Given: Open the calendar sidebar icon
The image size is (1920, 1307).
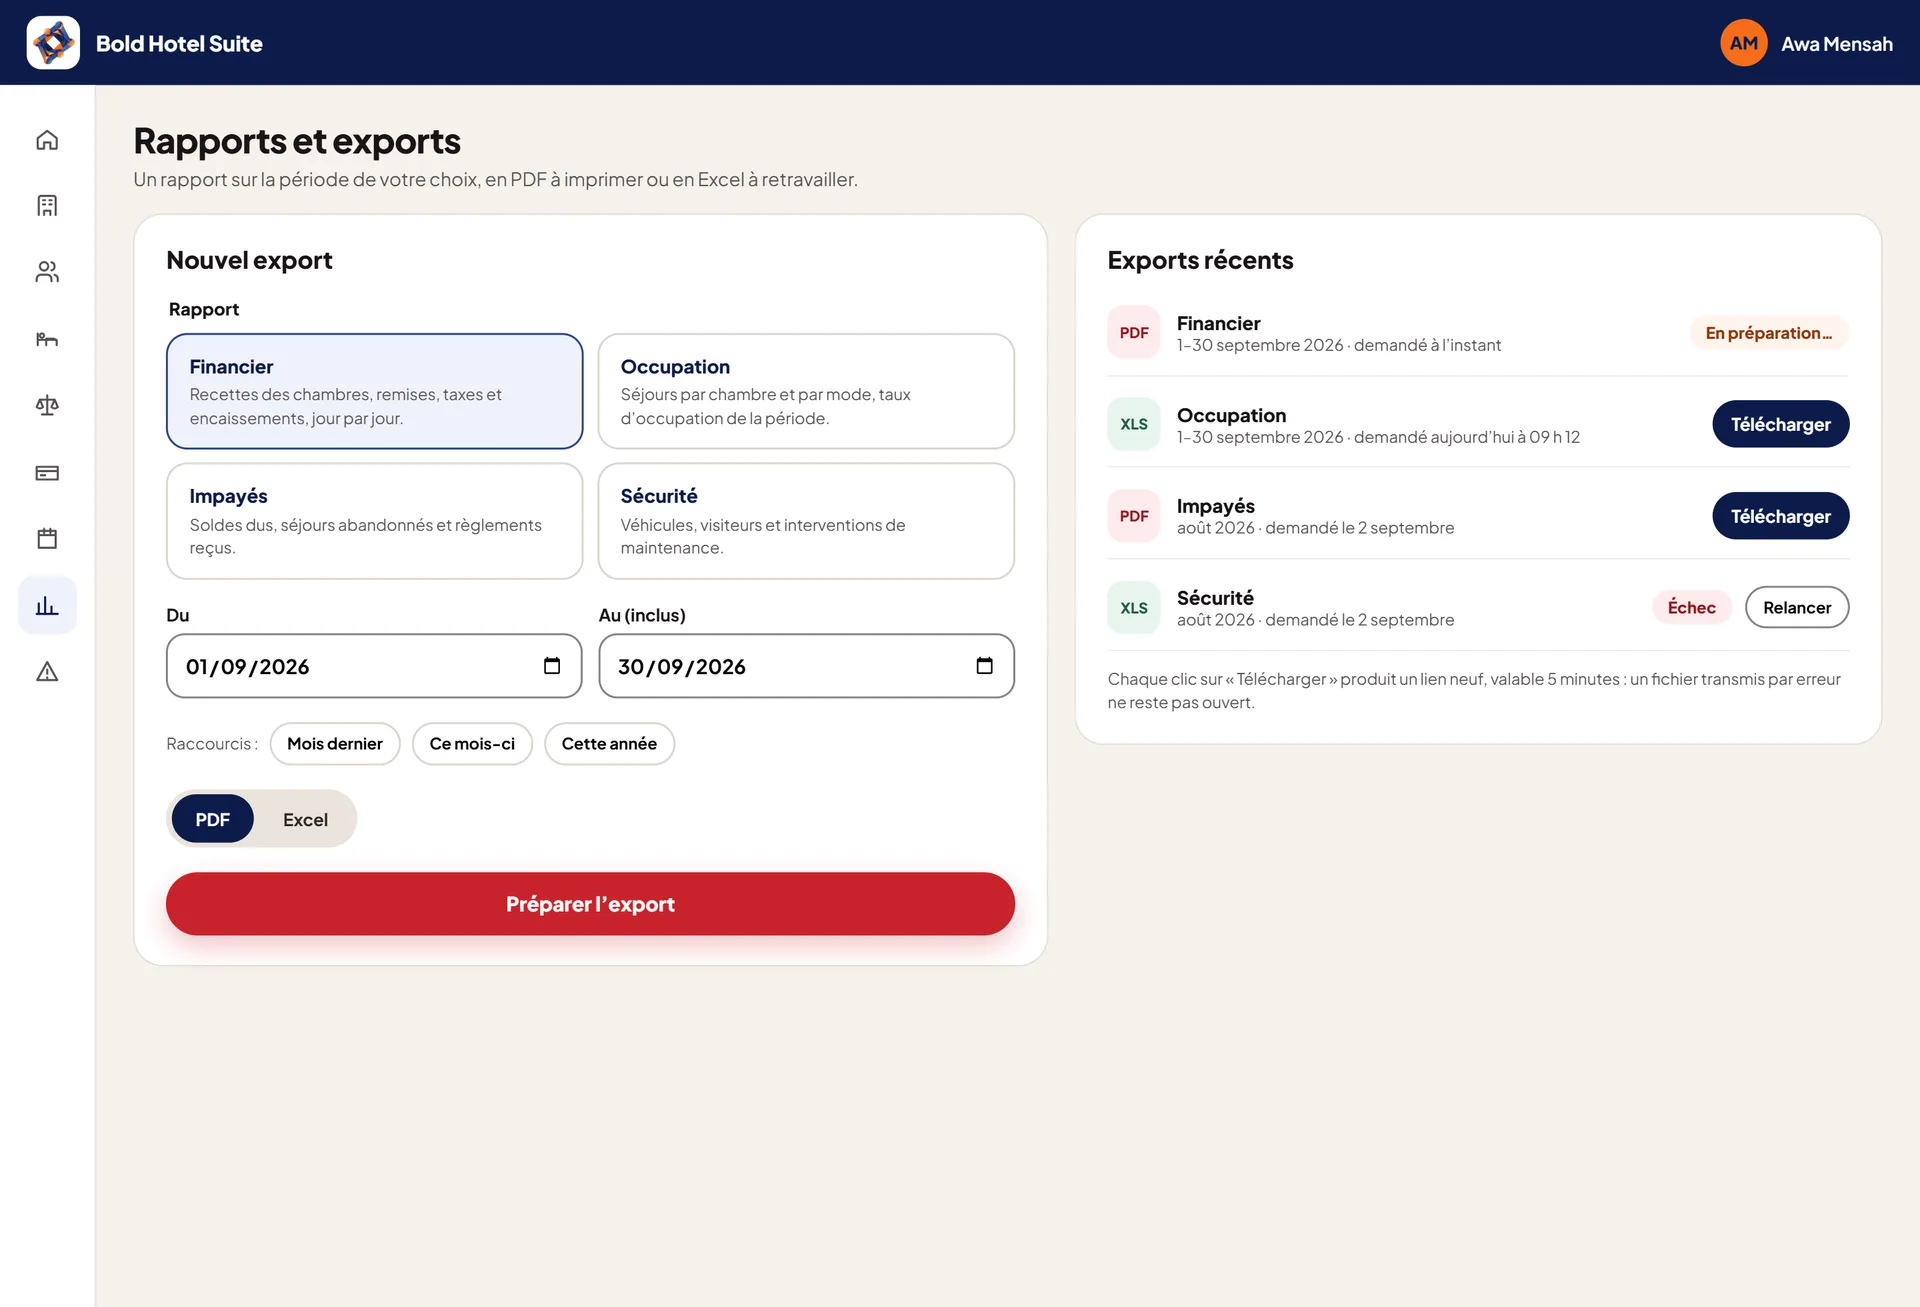Looking at the screenshot, I should tap(47, 538).
